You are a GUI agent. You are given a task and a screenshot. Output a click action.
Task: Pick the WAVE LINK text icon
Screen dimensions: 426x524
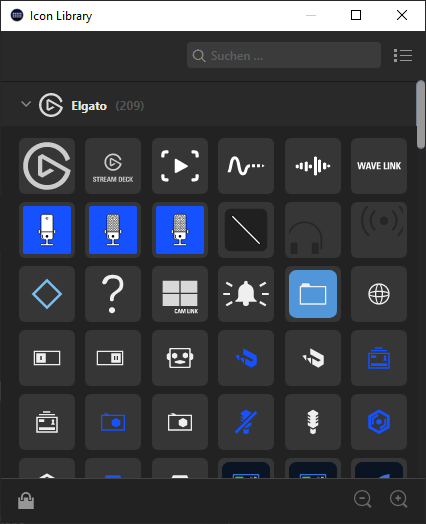point(379,166)
